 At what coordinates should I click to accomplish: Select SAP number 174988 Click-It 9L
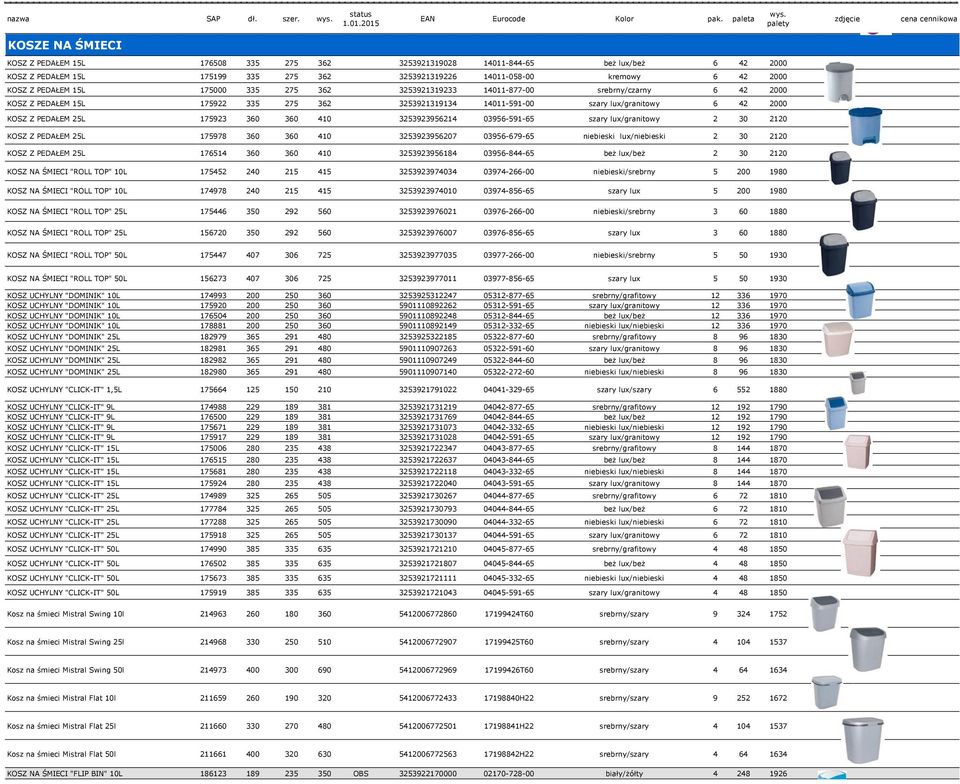pos(213,406)
